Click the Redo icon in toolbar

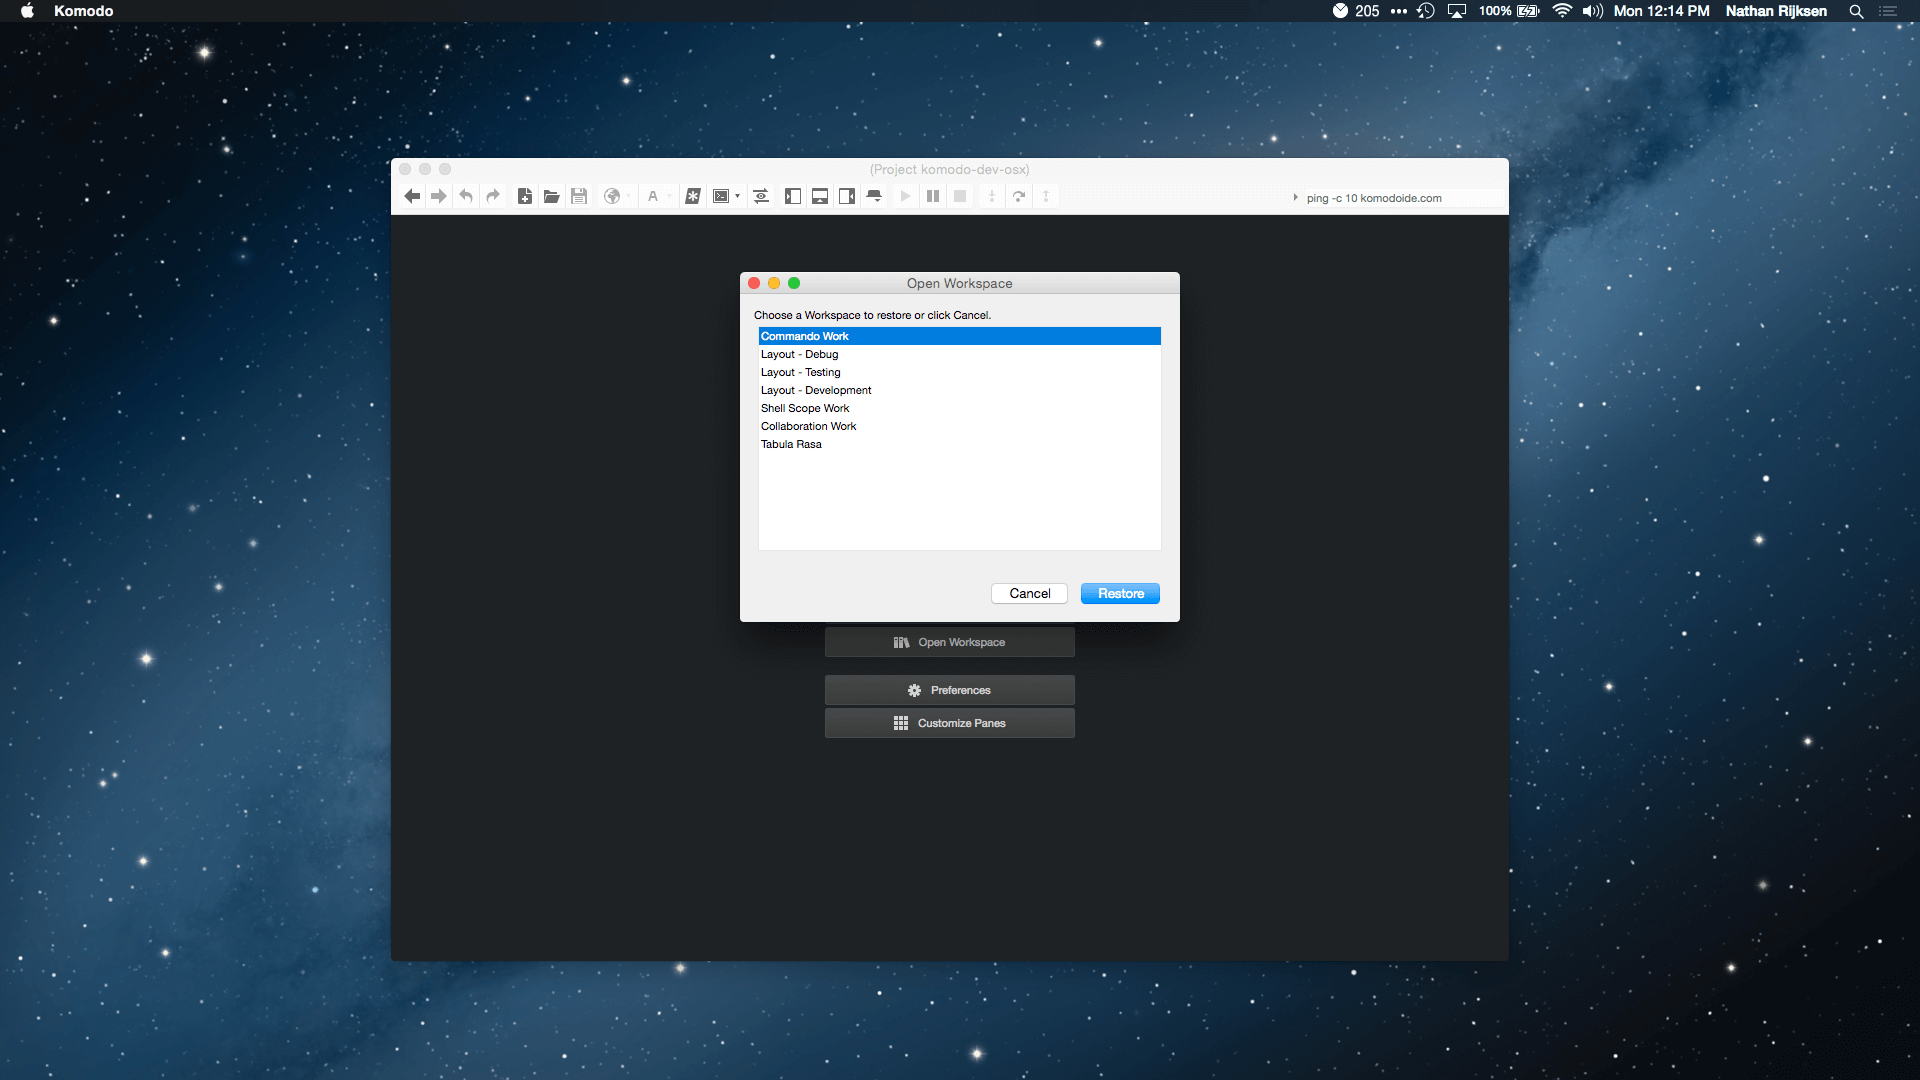(493, 196)
